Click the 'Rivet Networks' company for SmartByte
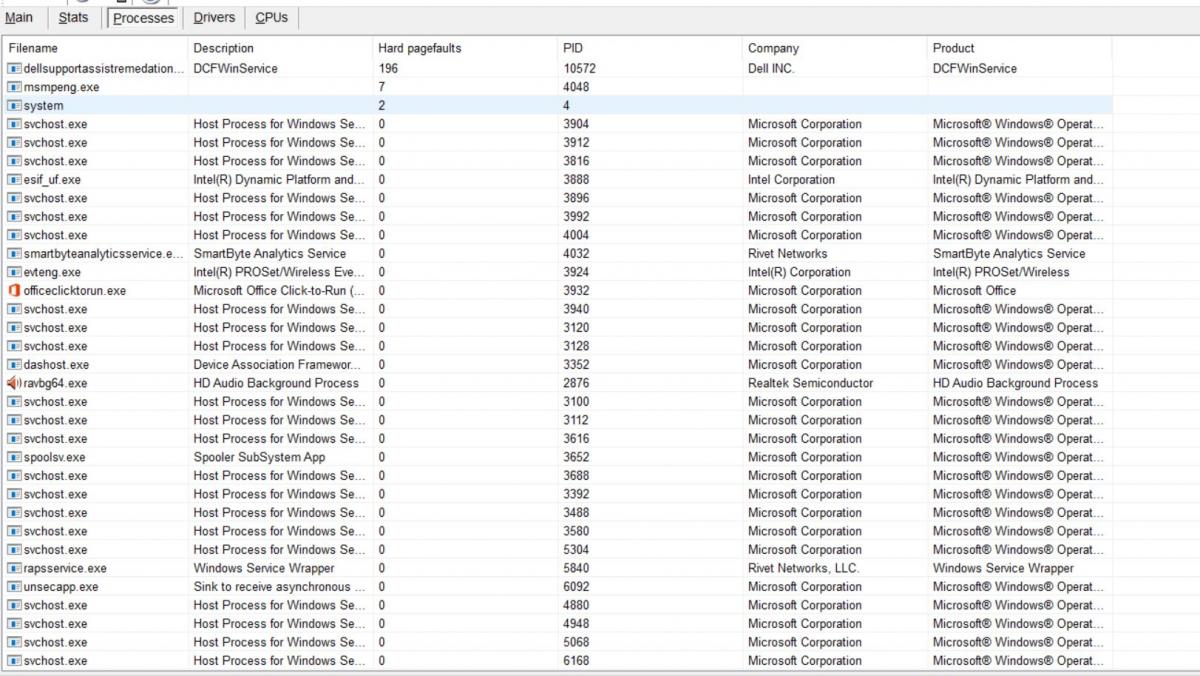The image size is (1200, 676). [788, 254]
